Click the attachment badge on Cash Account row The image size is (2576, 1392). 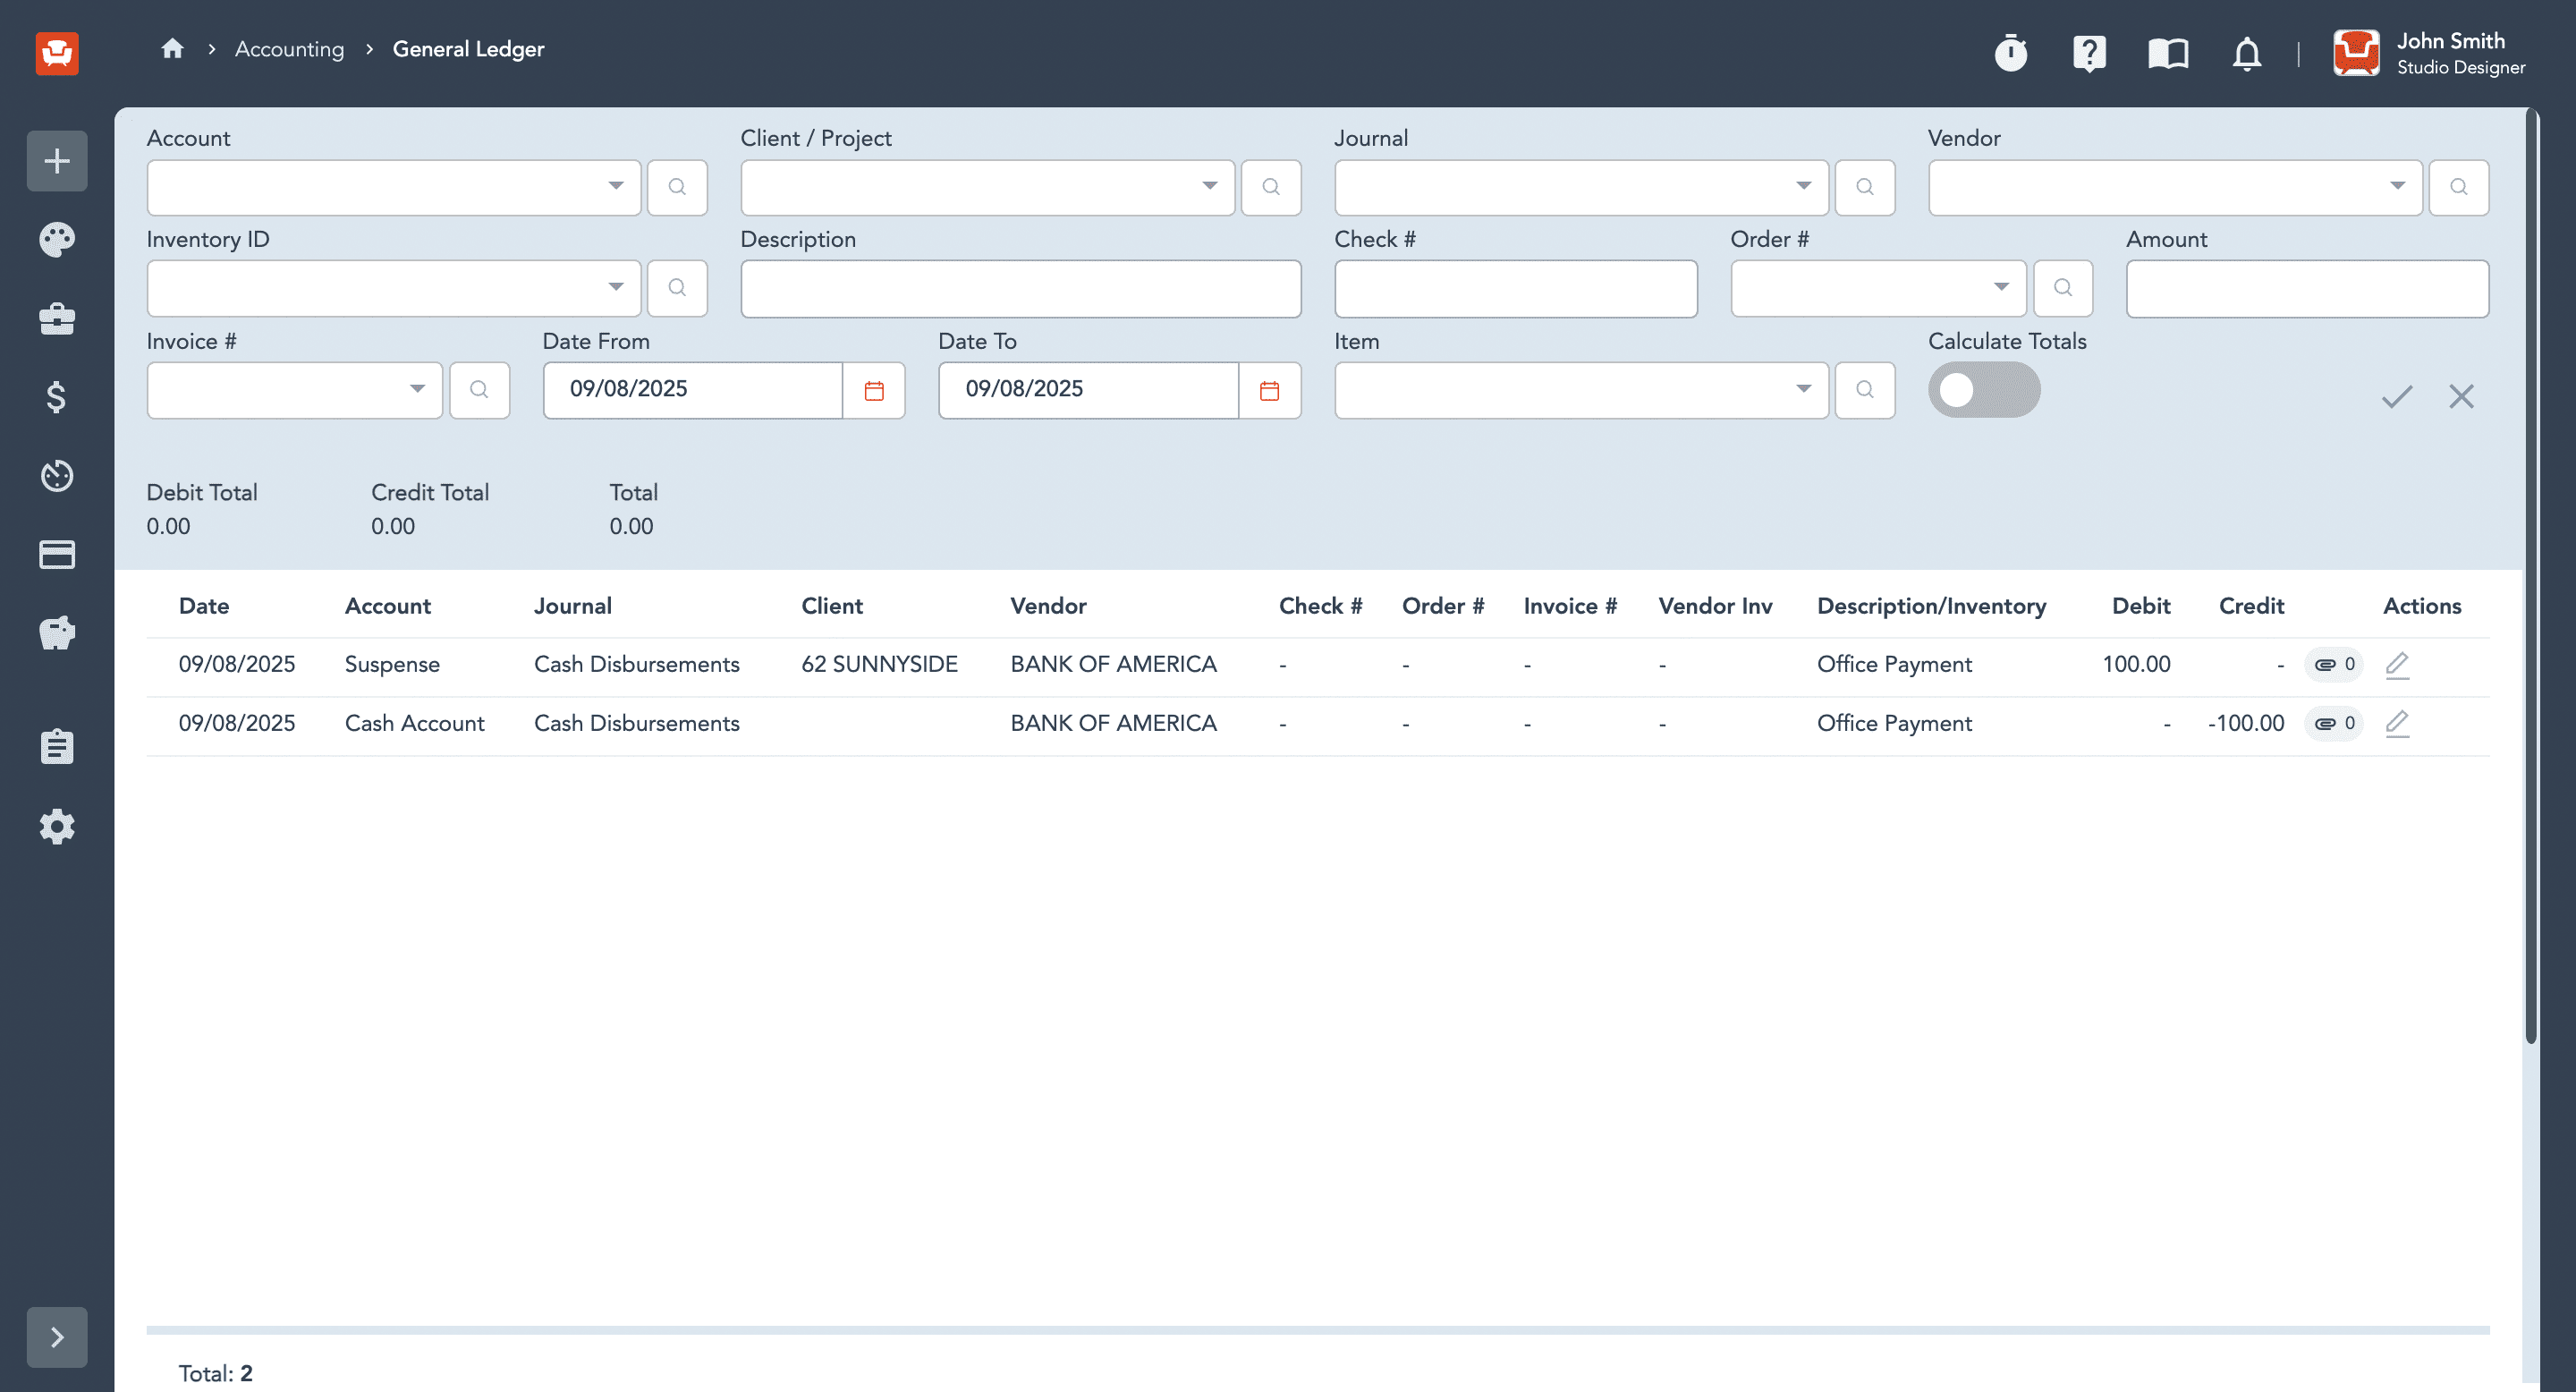tap(2334, 723)
